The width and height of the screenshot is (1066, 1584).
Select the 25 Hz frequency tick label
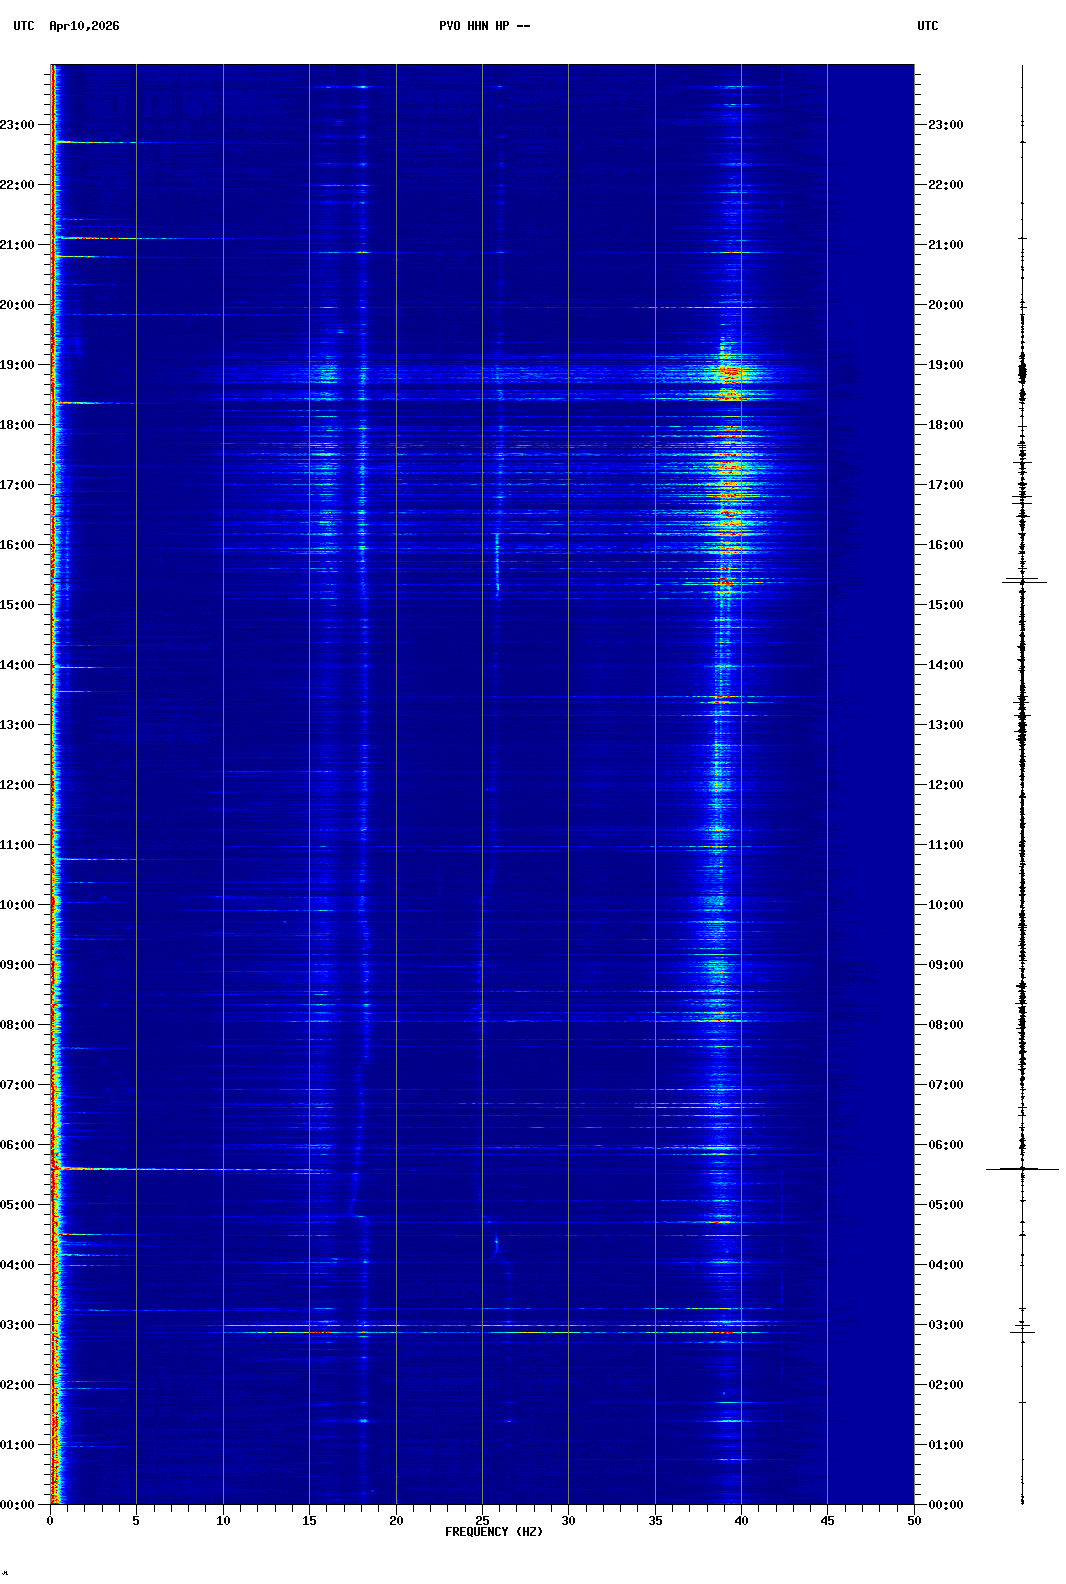(x=482, y=1521)
